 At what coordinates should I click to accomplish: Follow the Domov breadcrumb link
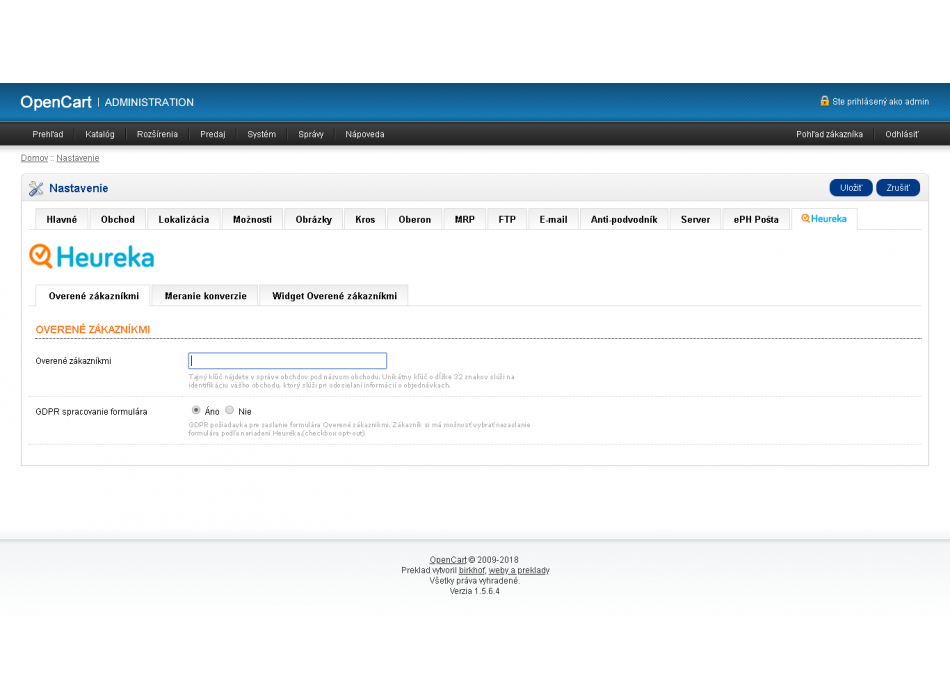[35, 158]
